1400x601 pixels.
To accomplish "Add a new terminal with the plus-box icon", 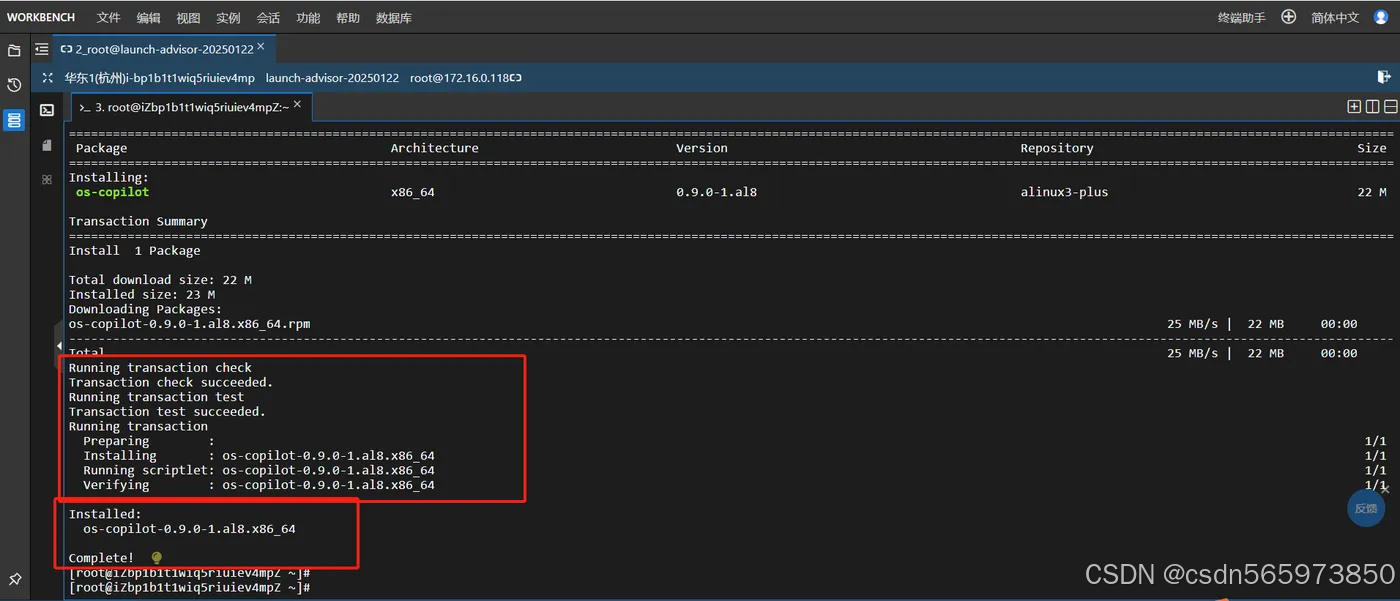I will click(x=1354, y=106).
